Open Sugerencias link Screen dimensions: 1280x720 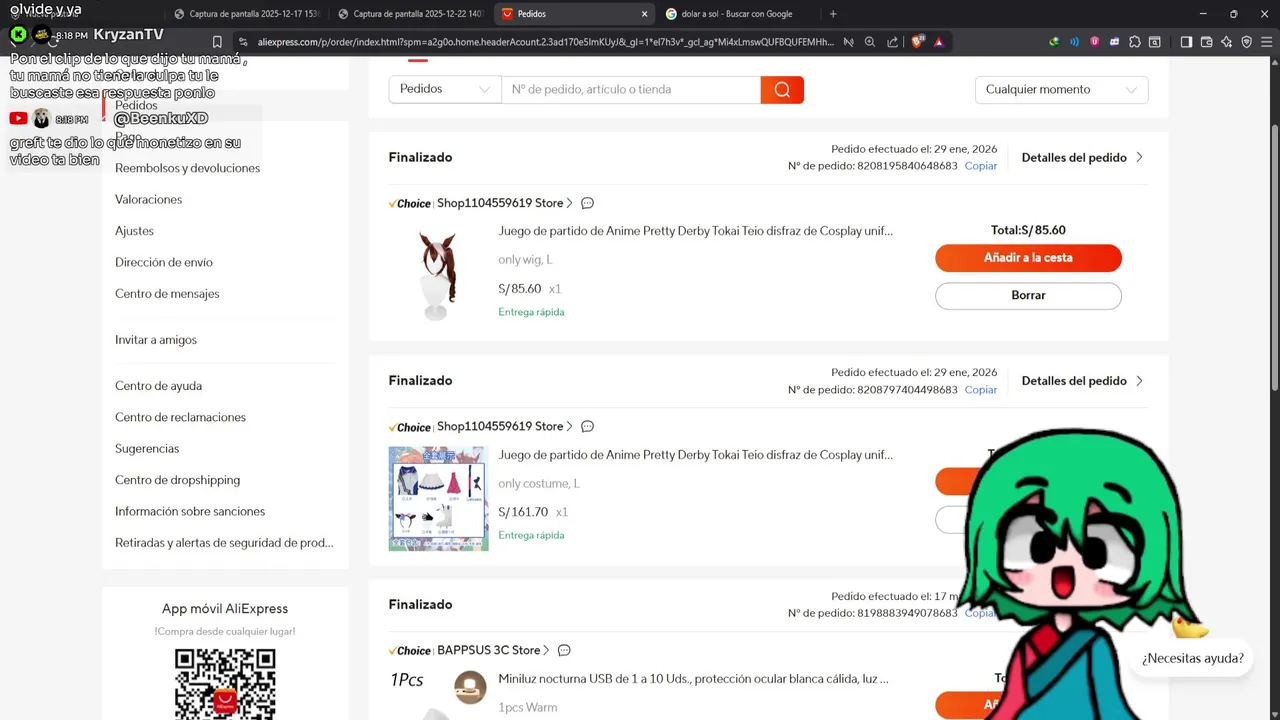point(147,449)
